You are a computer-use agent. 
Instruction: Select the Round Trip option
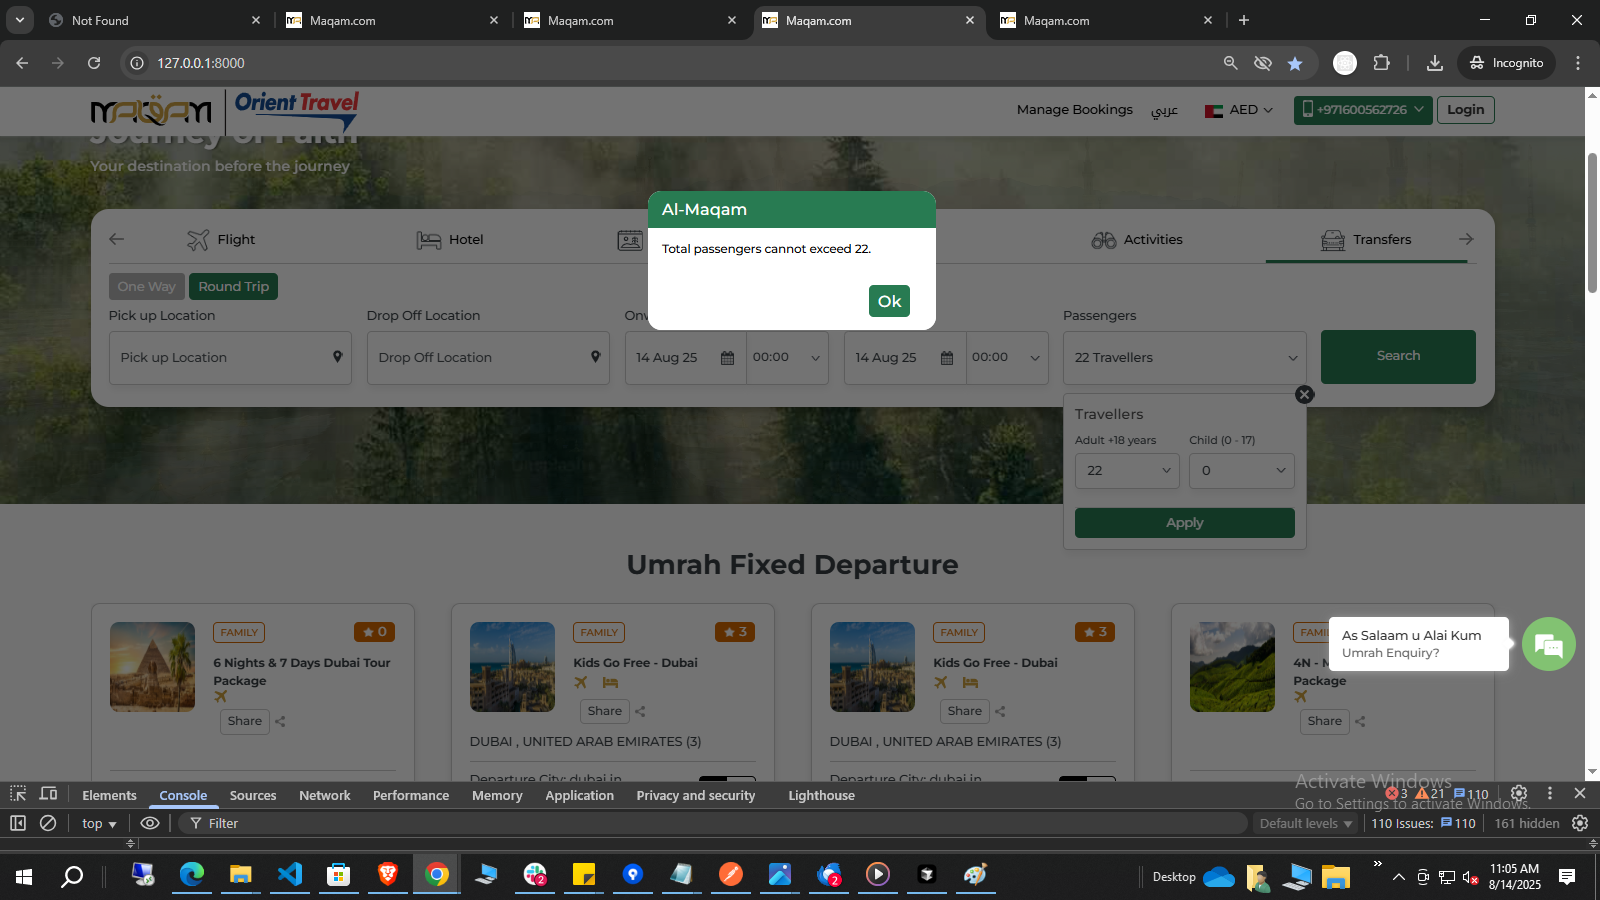point(233,287)
